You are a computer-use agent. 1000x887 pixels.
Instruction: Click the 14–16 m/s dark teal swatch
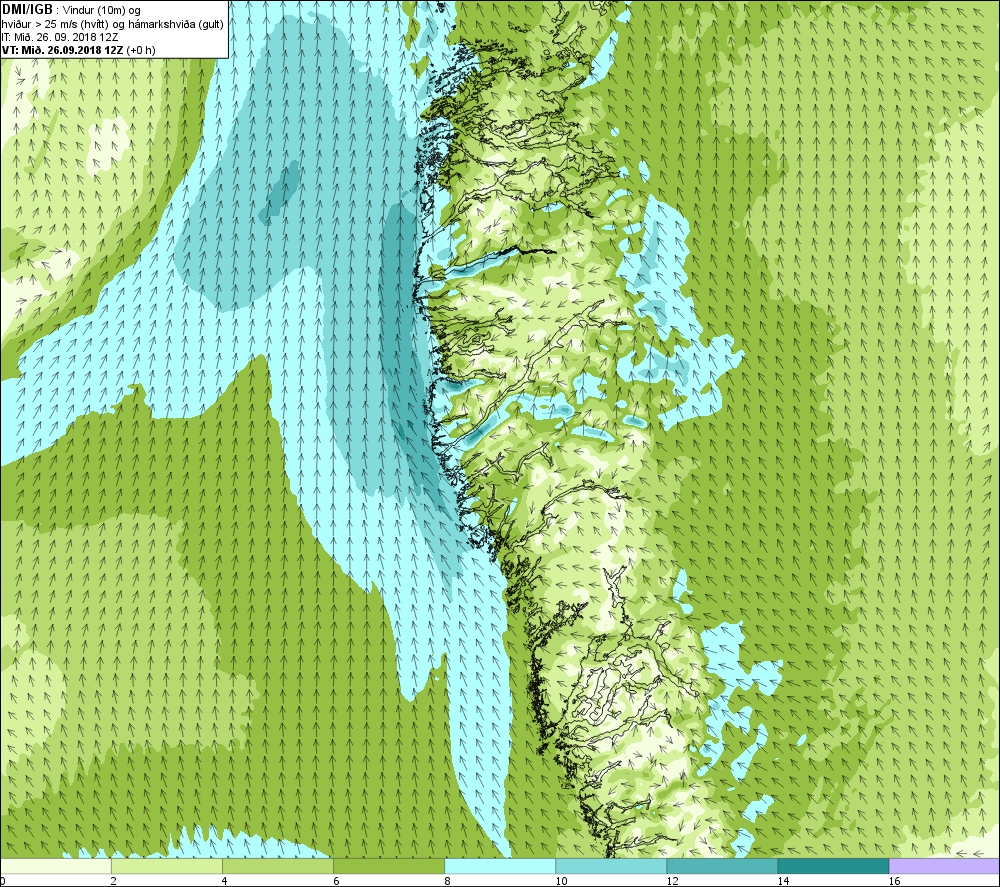[x=833, y=866]
